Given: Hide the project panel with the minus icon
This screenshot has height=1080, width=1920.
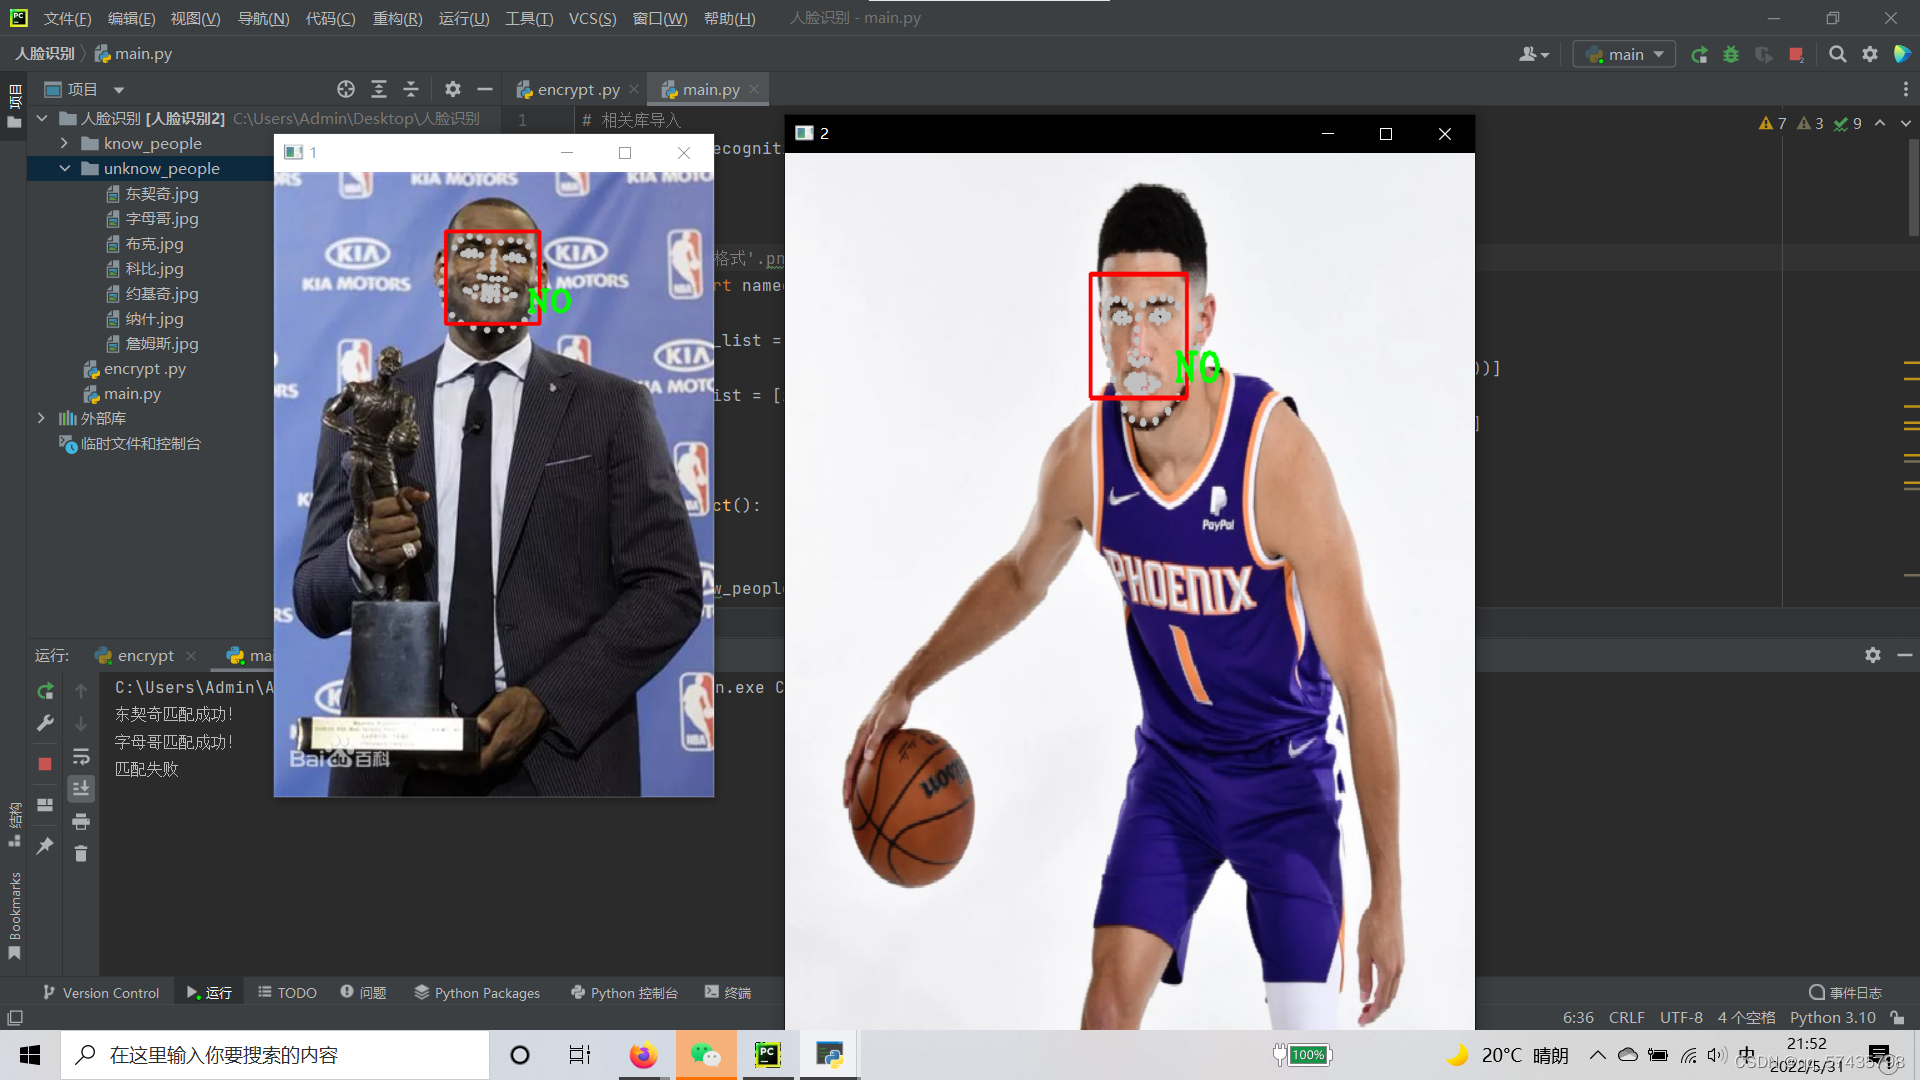Looking at the screenshot, I should (485, 90).
